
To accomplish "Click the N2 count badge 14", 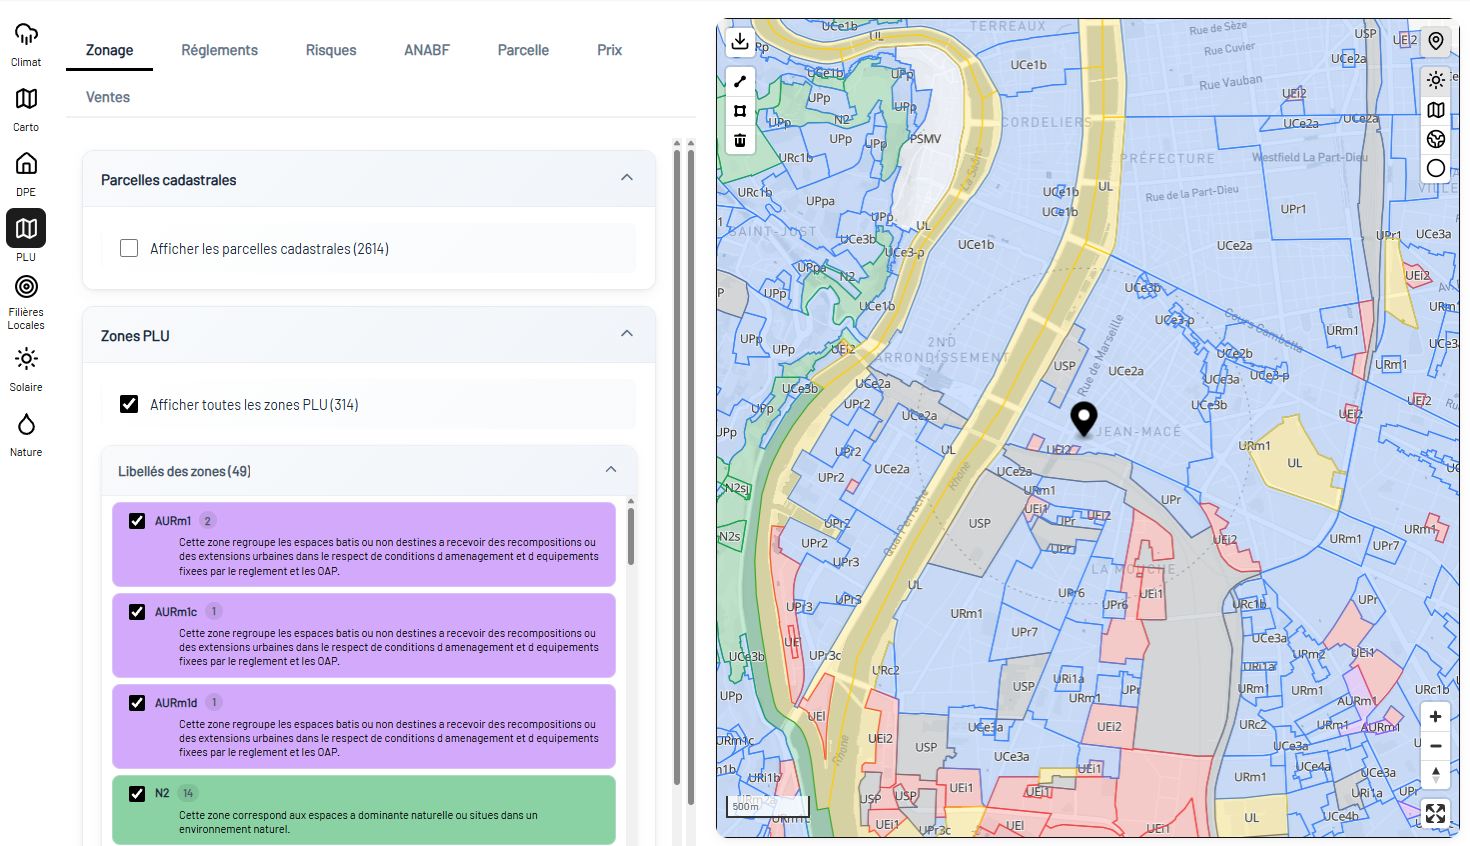I will [x=188, y=794].
